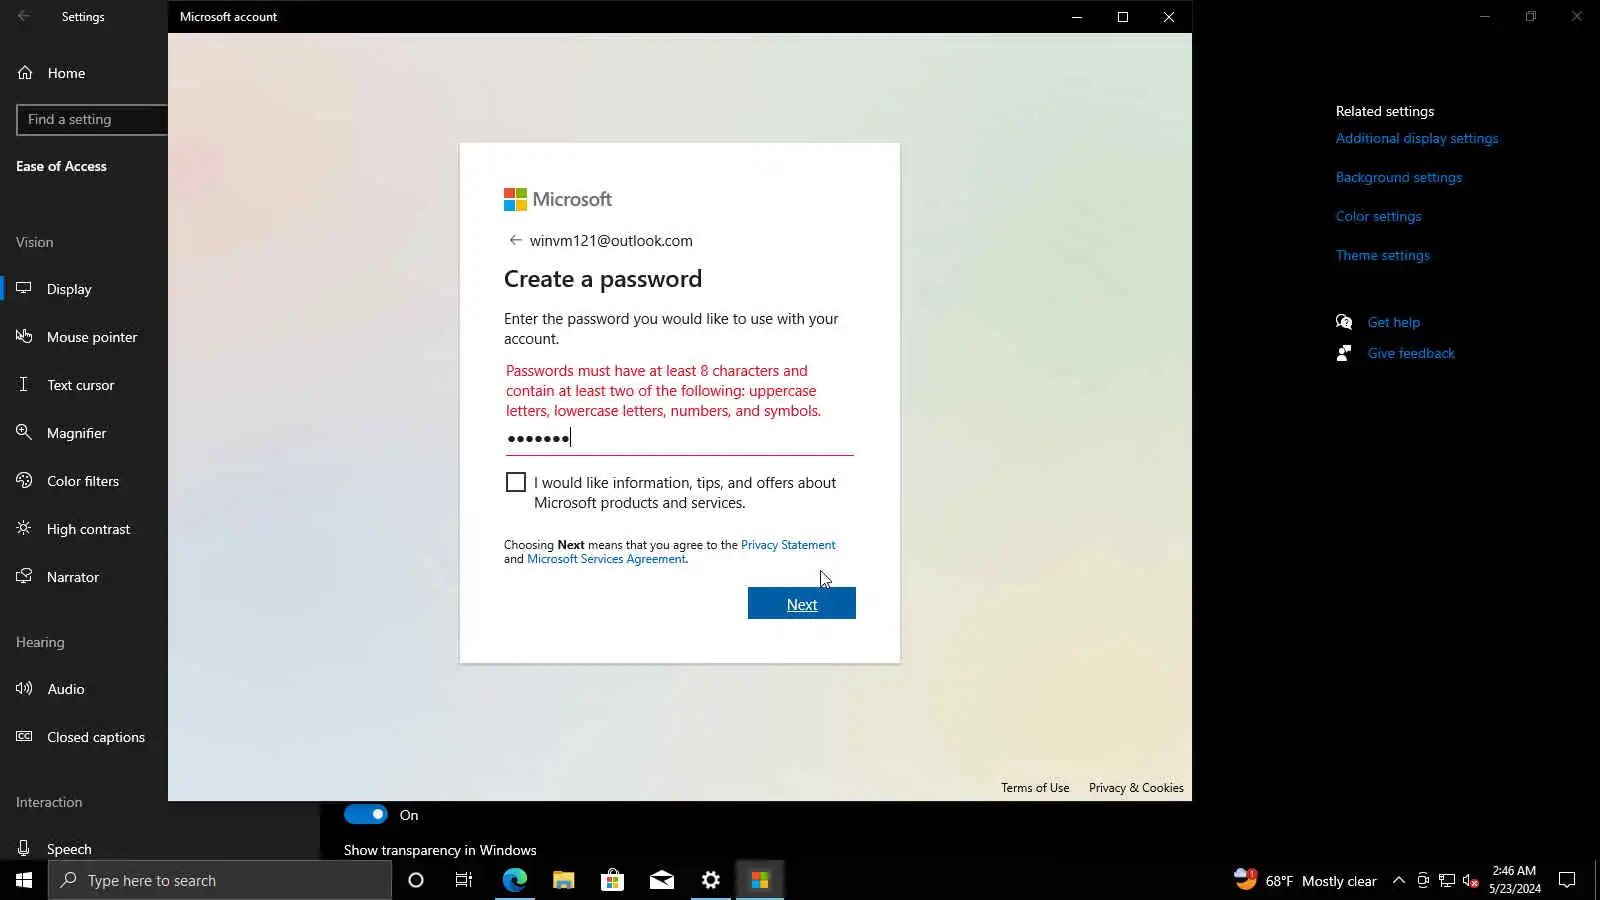The width and height of the screenshot is (1600, 900).
Task: Click the Give feedback person icon
Action: click(1344, 353)
